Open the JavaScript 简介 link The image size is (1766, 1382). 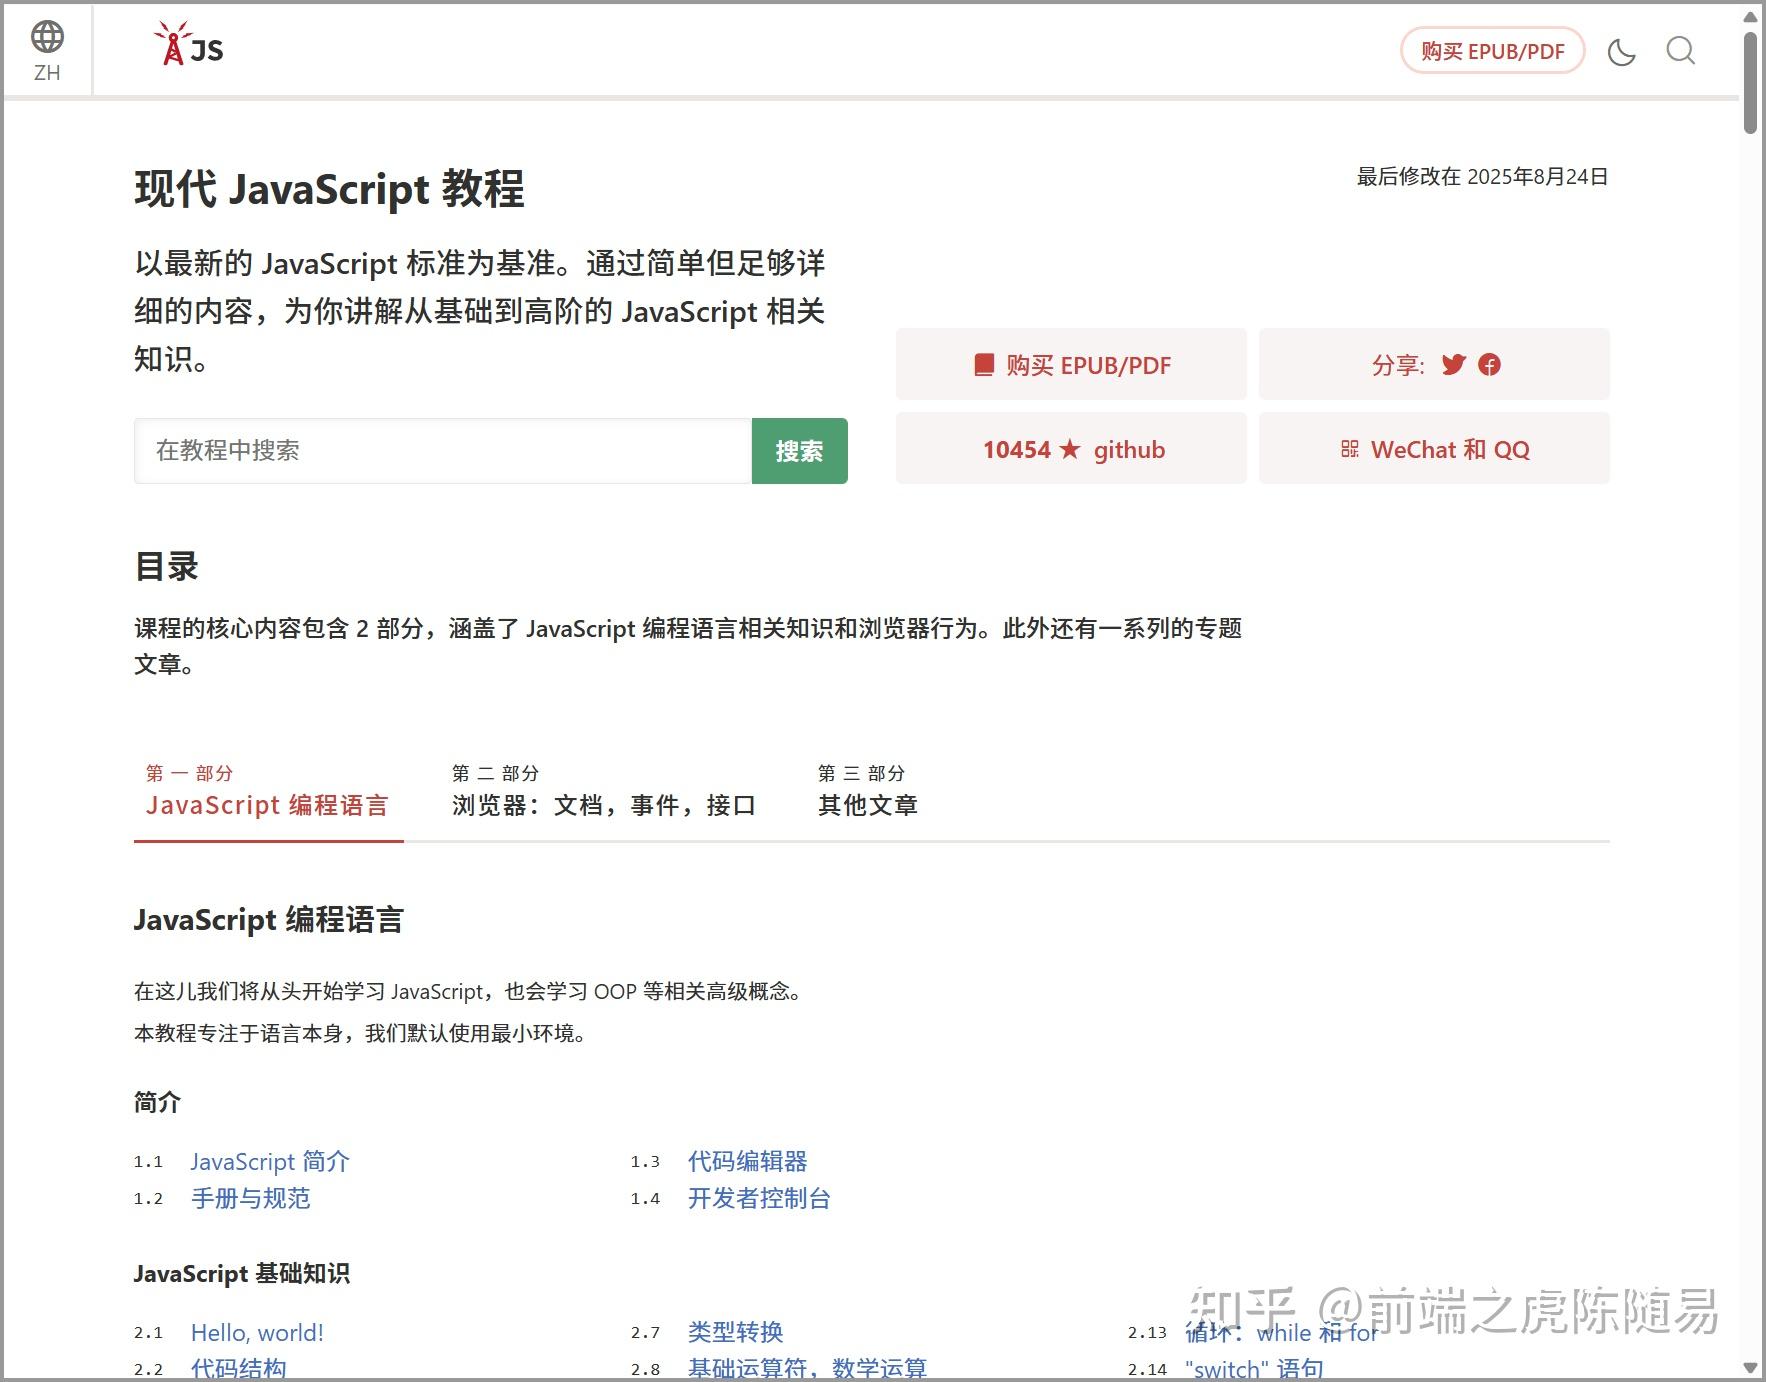[269, 1161]
